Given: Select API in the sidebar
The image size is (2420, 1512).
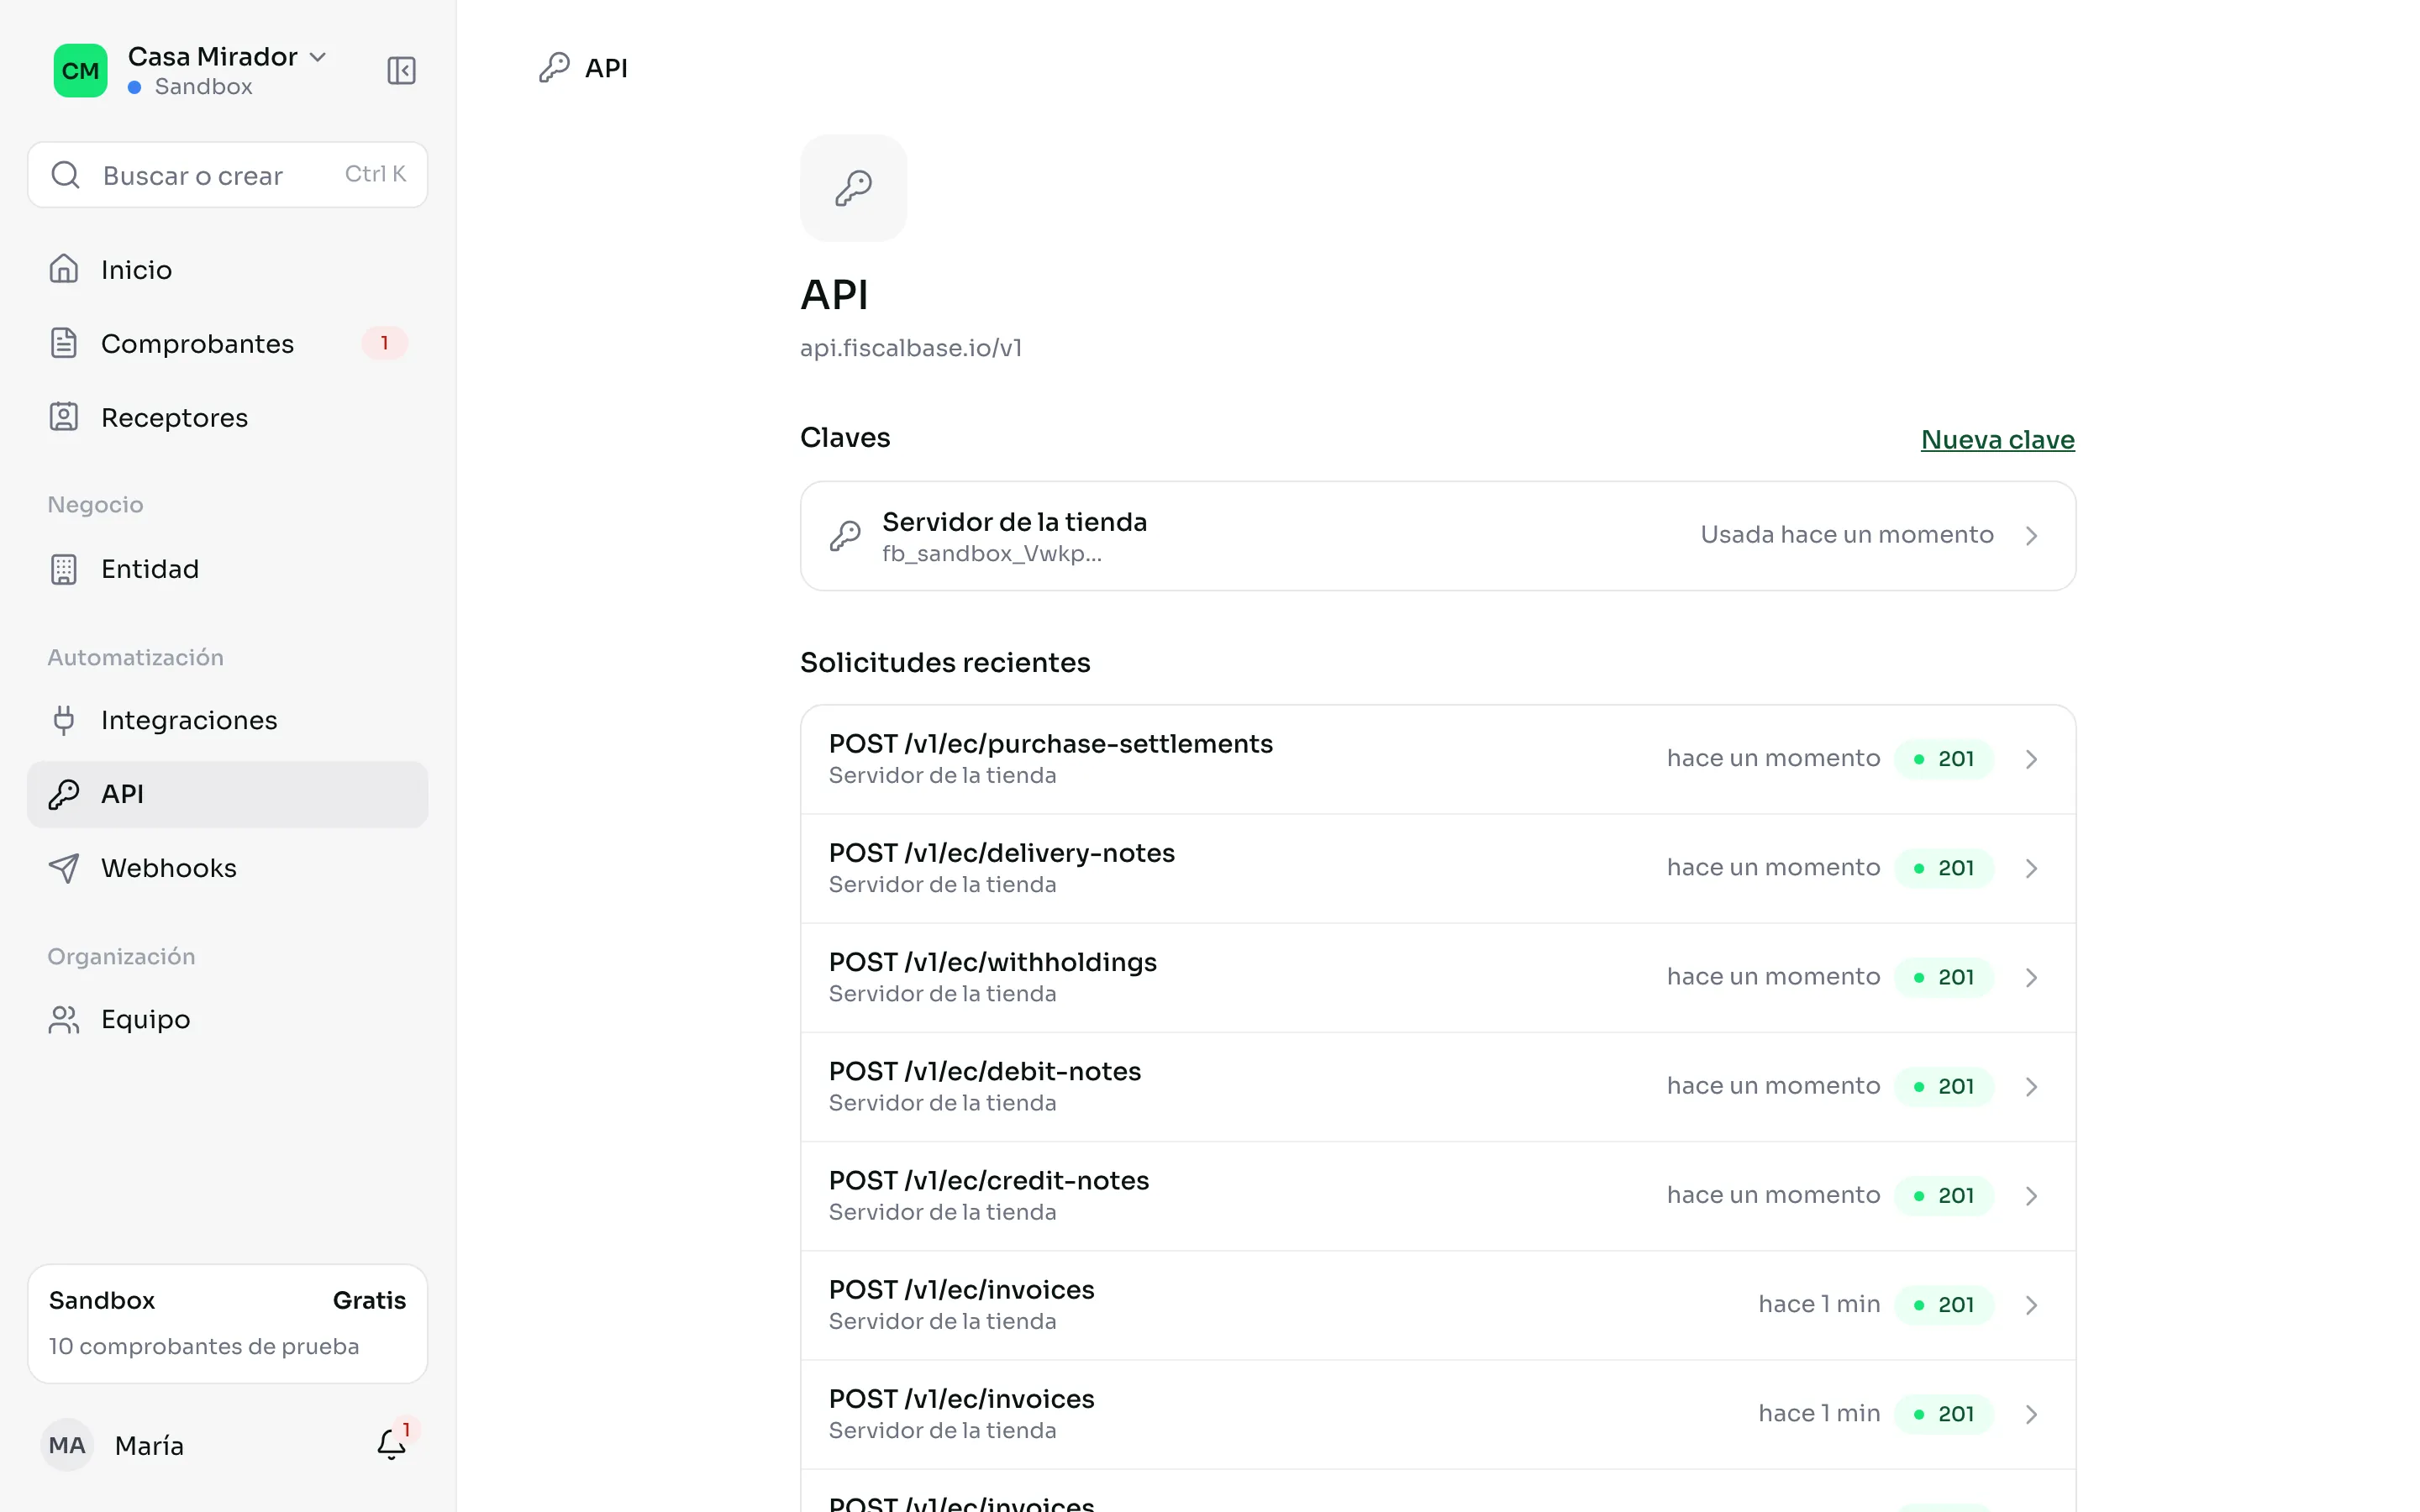Looking at the screenshot, I should pyautogui.click(x=227, y=794).
